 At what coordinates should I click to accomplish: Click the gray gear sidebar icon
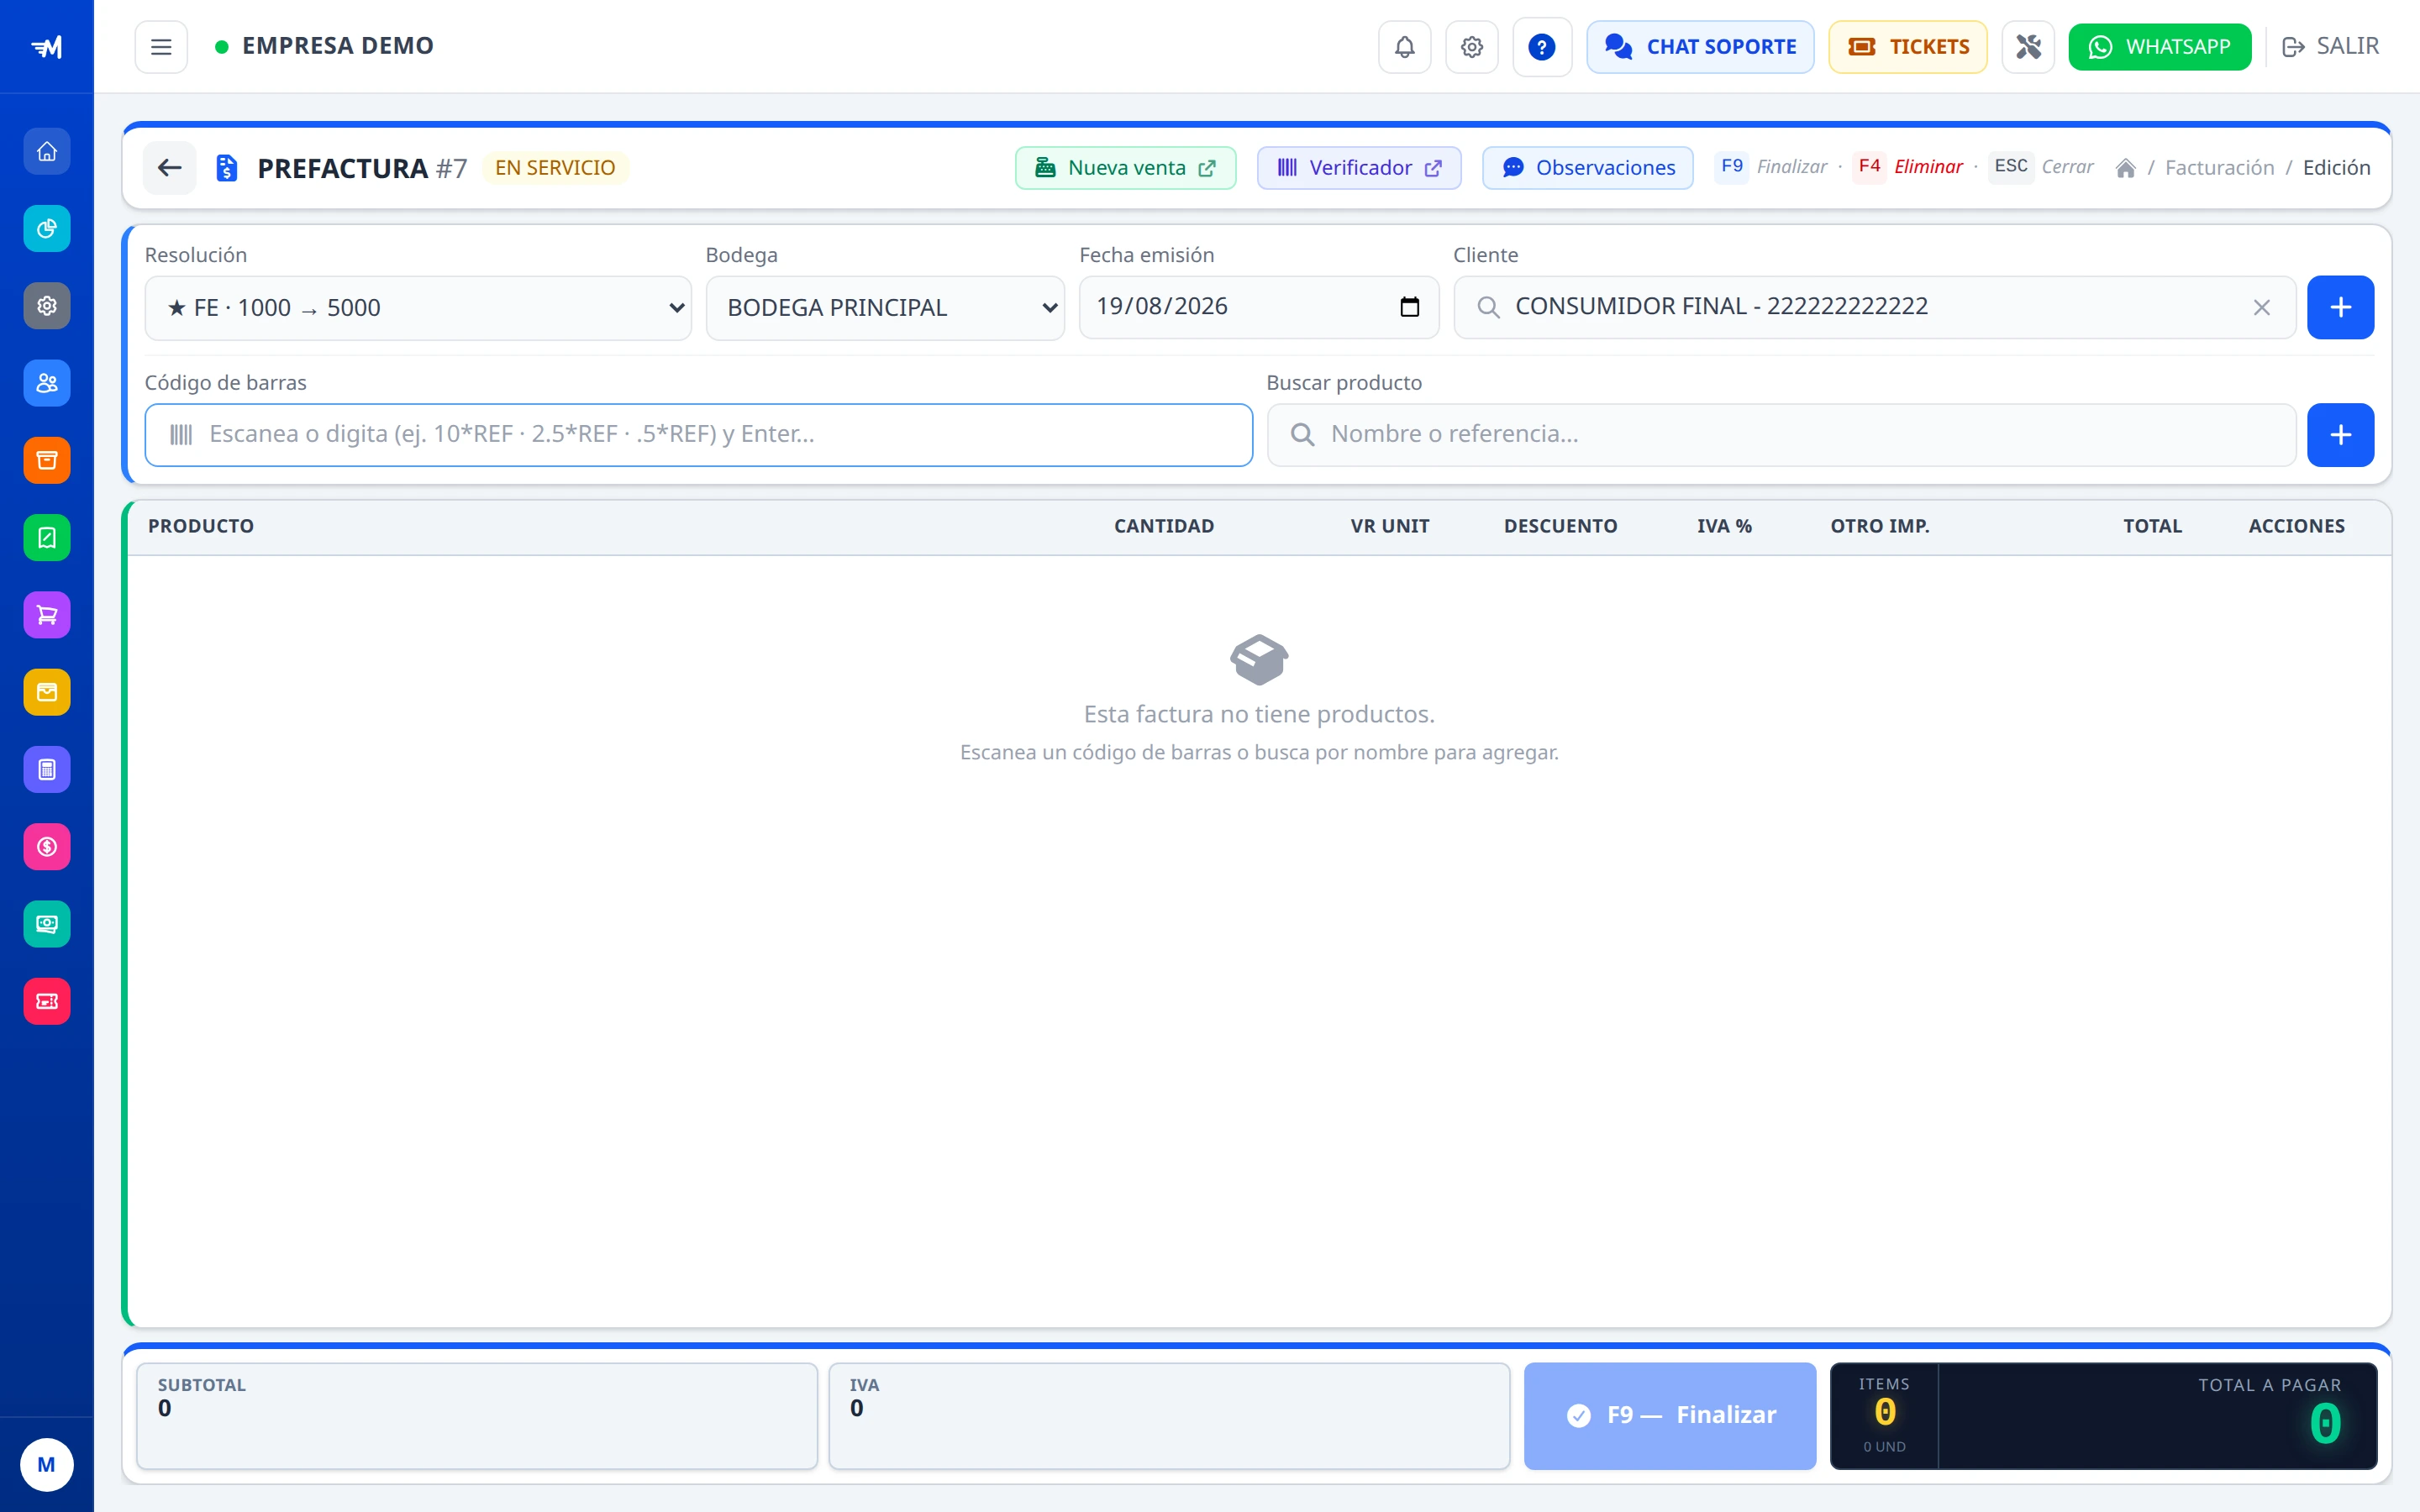click(x=47, y=306)
